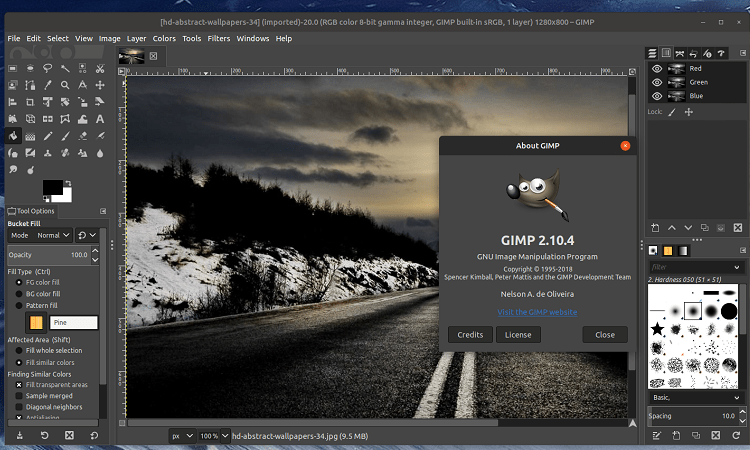
Task: Duplicate the selected channel
Action: (x=705, y=228)
